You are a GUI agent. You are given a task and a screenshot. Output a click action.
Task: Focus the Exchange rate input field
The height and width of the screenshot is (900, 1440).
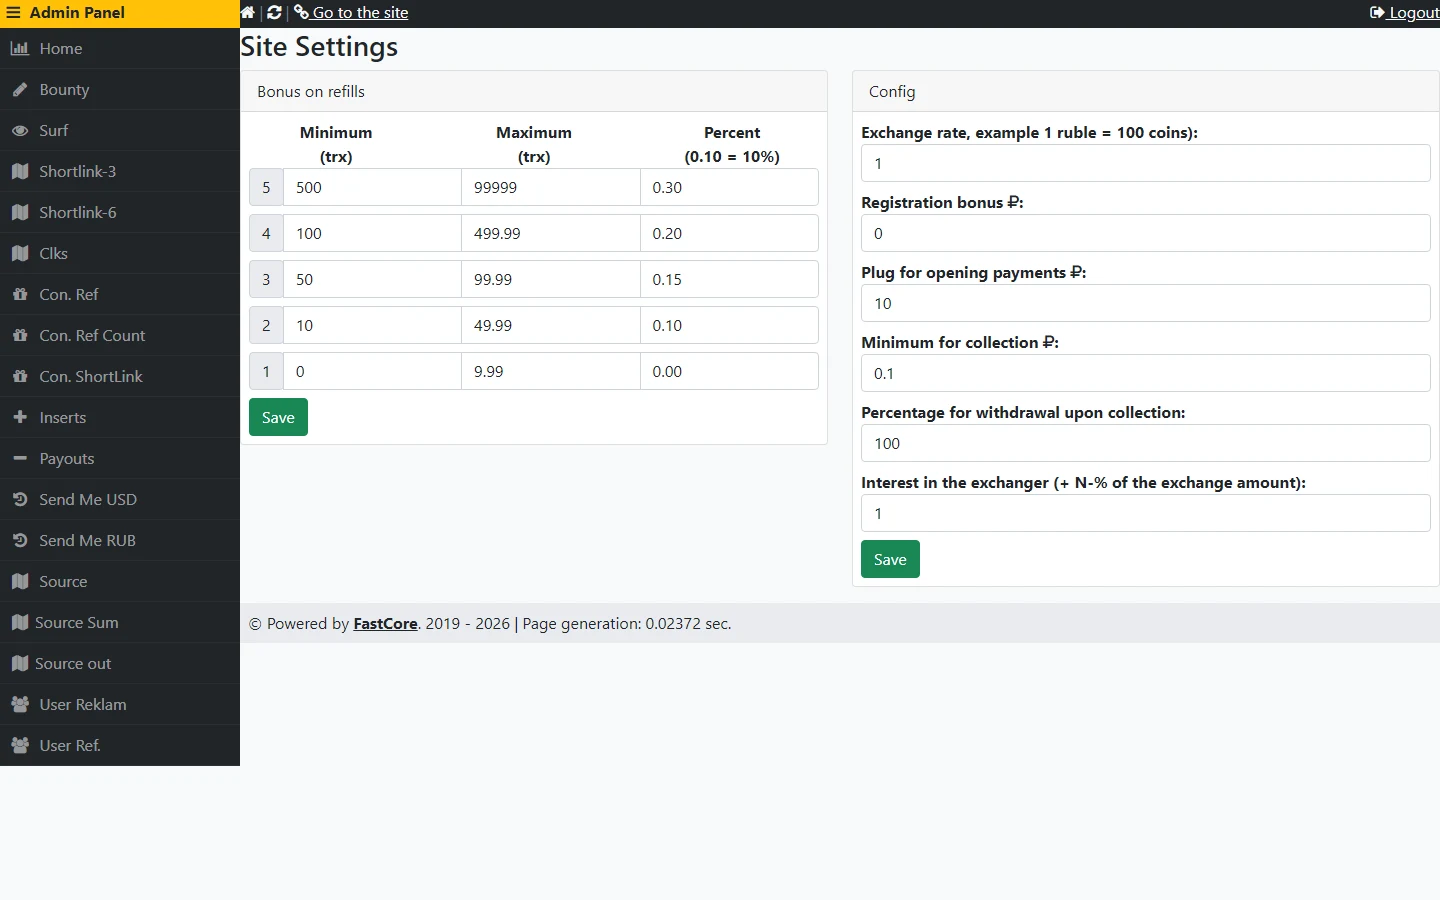click(1146, 163)
